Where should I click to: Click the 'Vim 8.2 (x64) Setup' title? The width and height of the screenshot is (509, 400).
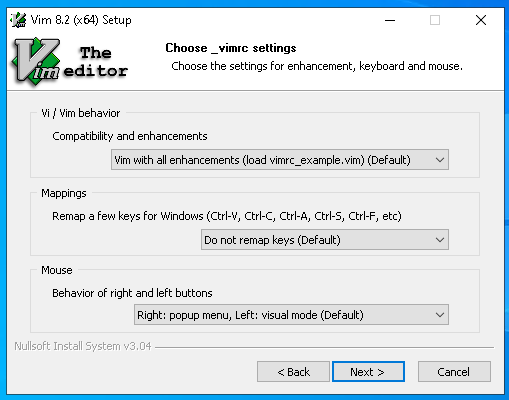[81, 20]
